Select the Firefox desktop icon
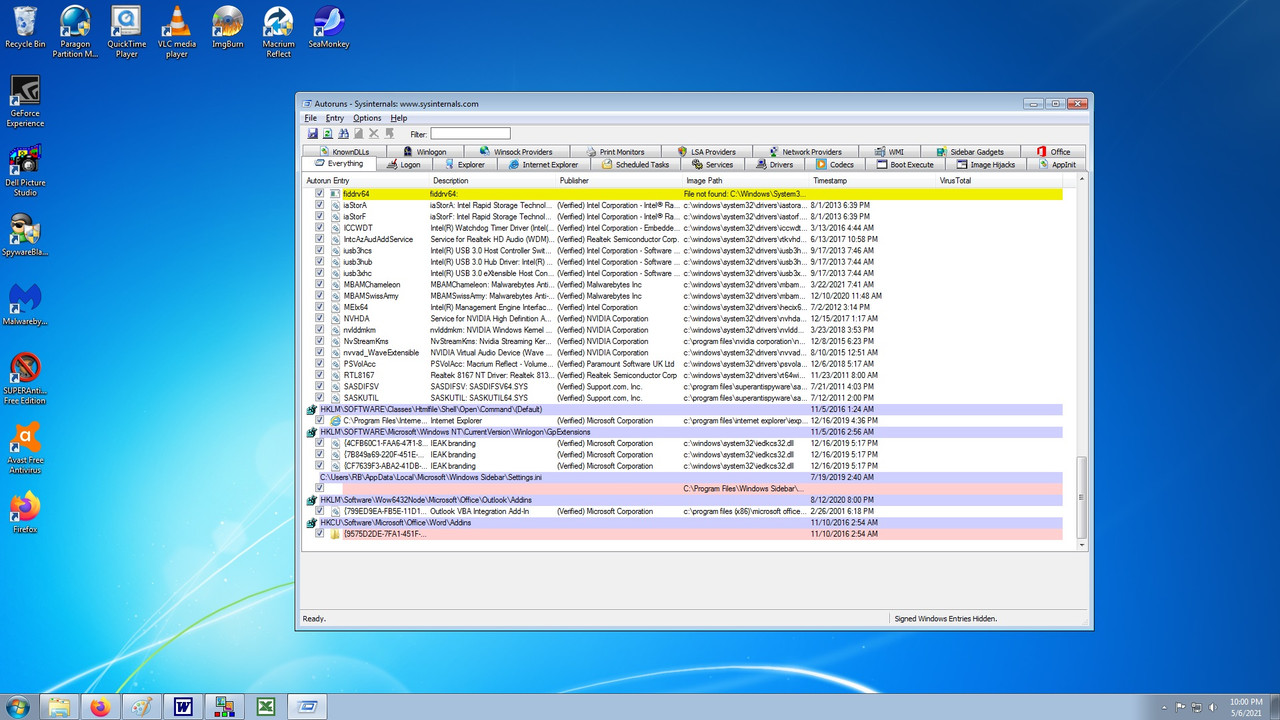 [x=25, y=512]
